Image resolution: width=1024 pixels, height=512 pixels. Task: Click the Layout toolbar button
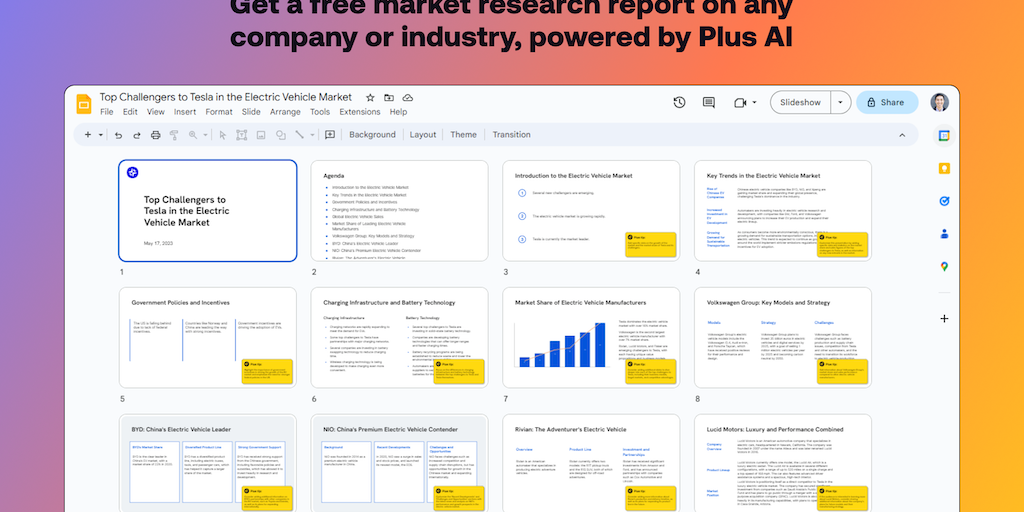click(423, 135)
